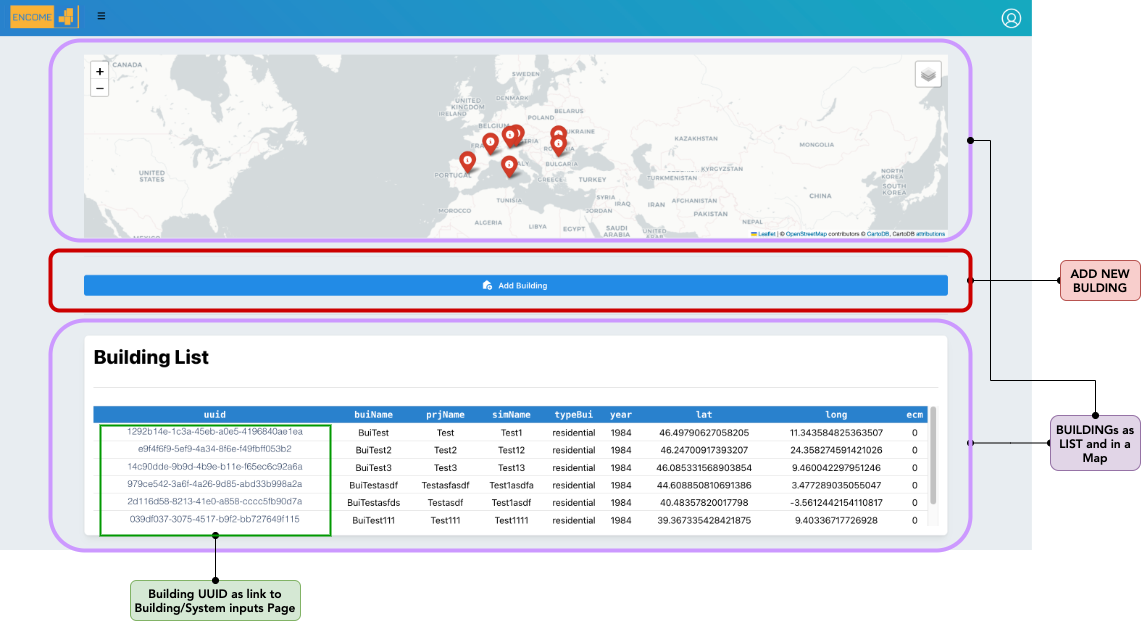1141x622 pixels.
Task: Open the OpenStreetMap link
Action: click(806, 234)
